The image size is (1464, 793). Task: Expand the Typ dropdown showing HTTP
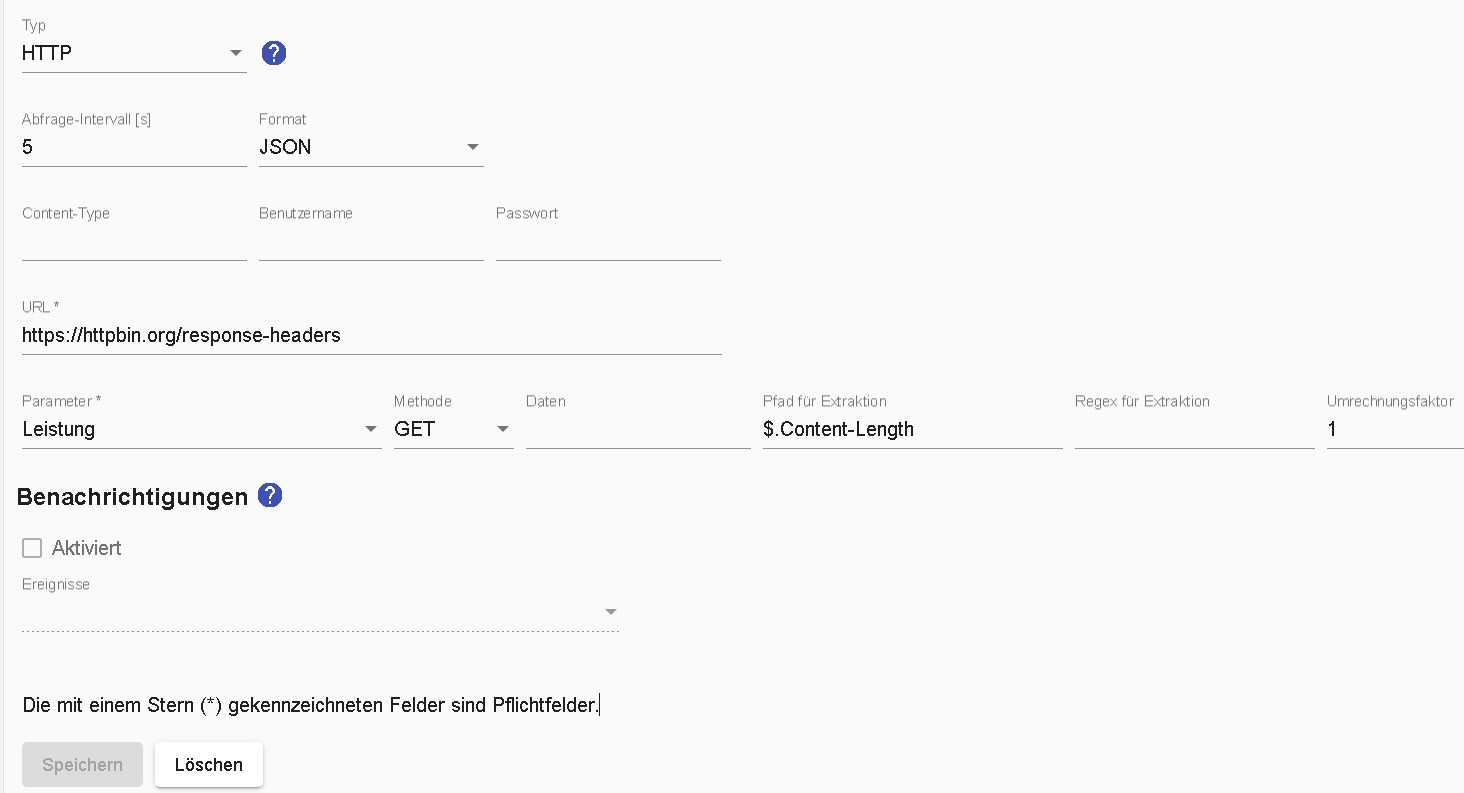click(x=134, y=53)
